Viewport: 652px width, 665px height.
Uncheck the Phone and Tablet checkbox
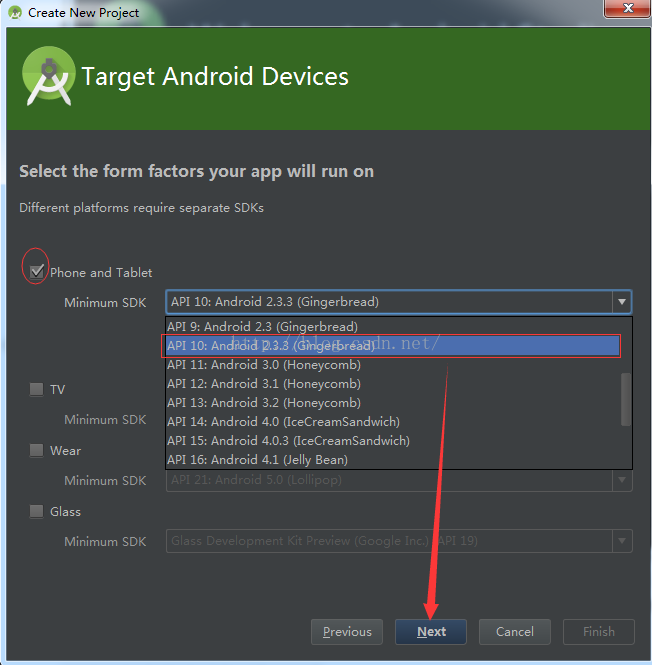(36, 271)
